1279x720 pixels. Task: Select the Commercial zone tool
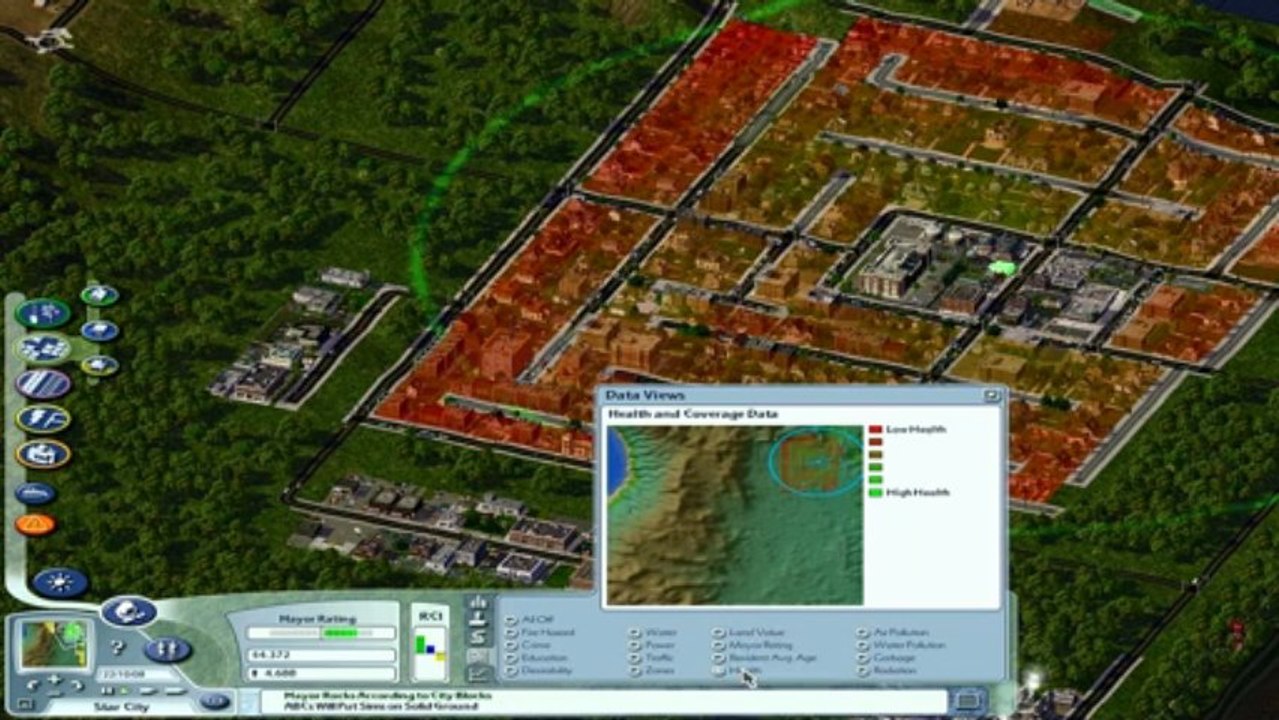pyautogui.click(x=100, y=331)
